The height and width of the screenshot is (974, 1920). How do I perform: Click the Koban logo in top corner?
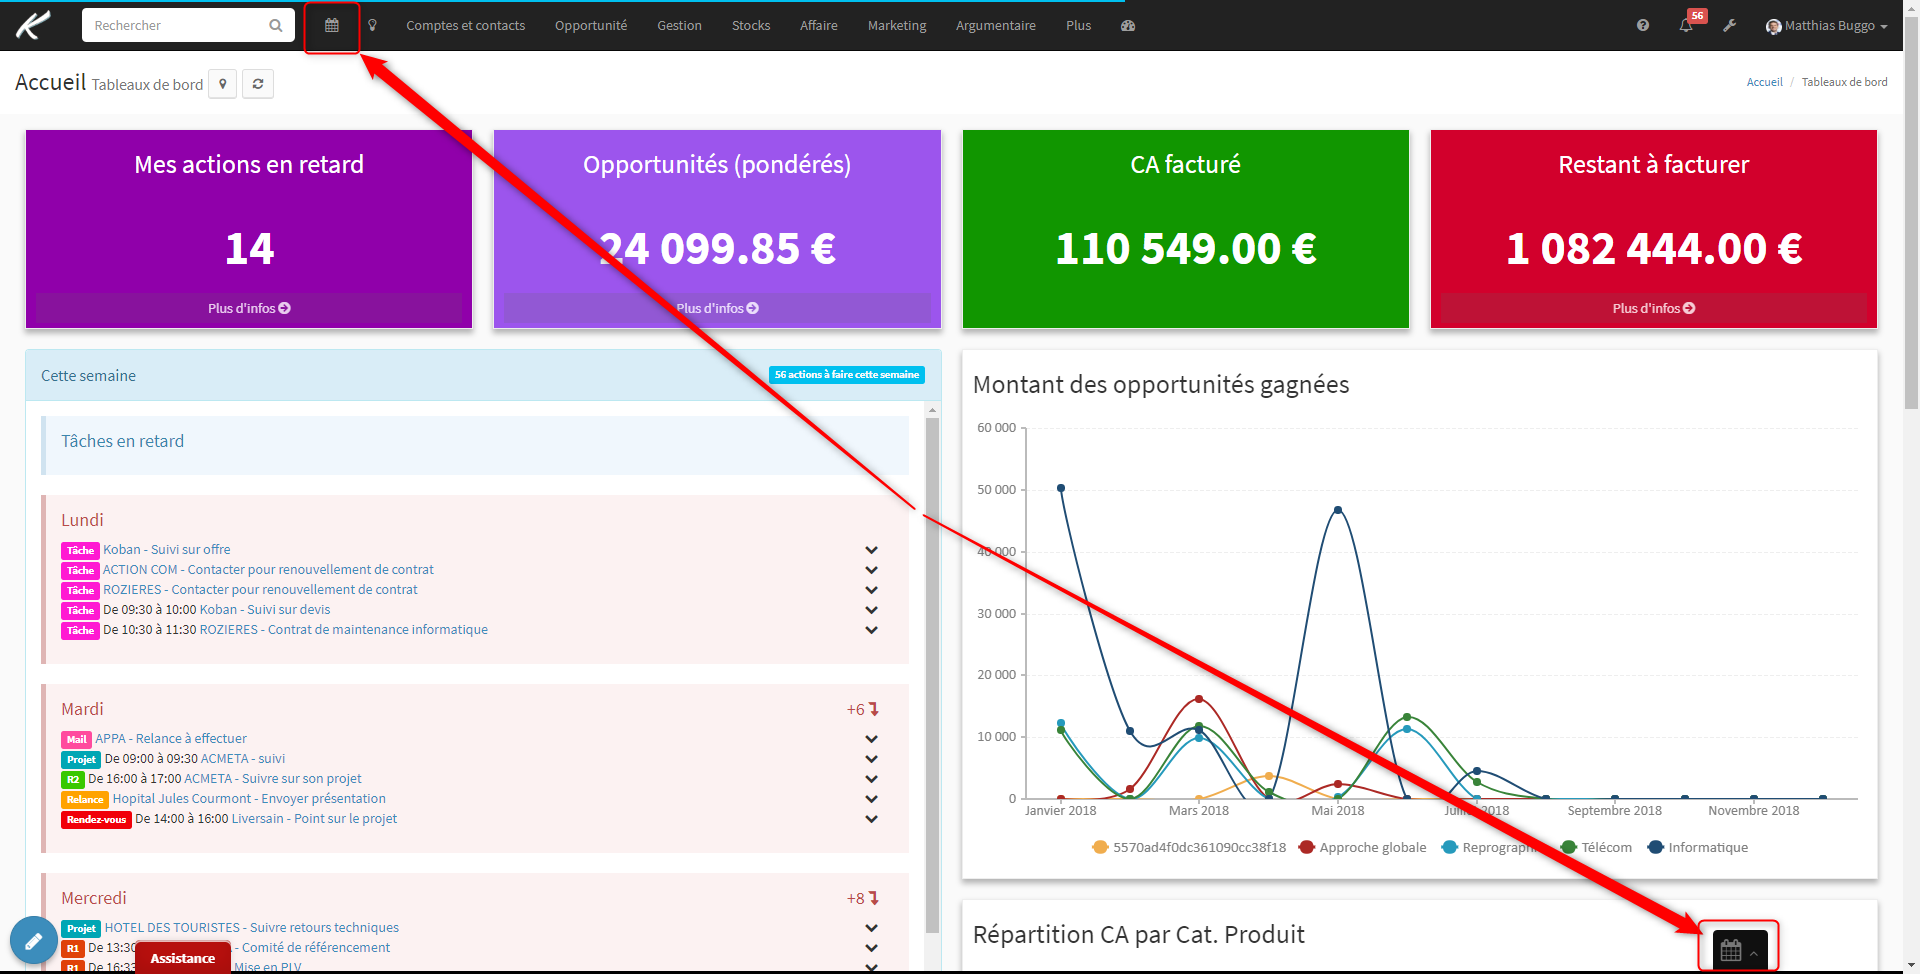[x=32, y=25]
